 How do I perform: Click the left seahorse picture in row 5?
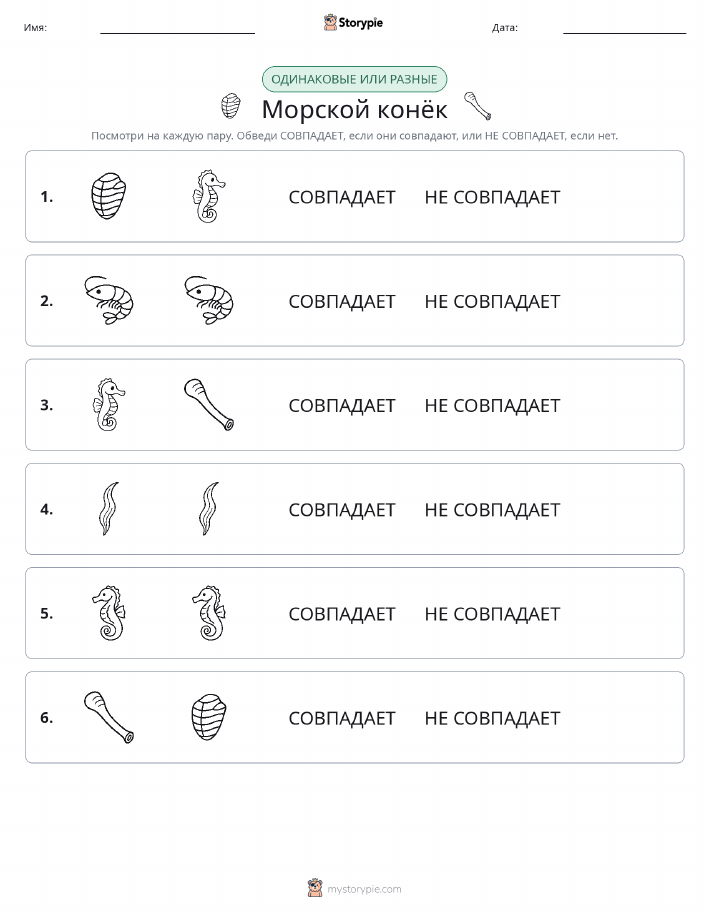click(x=109, y=612)
